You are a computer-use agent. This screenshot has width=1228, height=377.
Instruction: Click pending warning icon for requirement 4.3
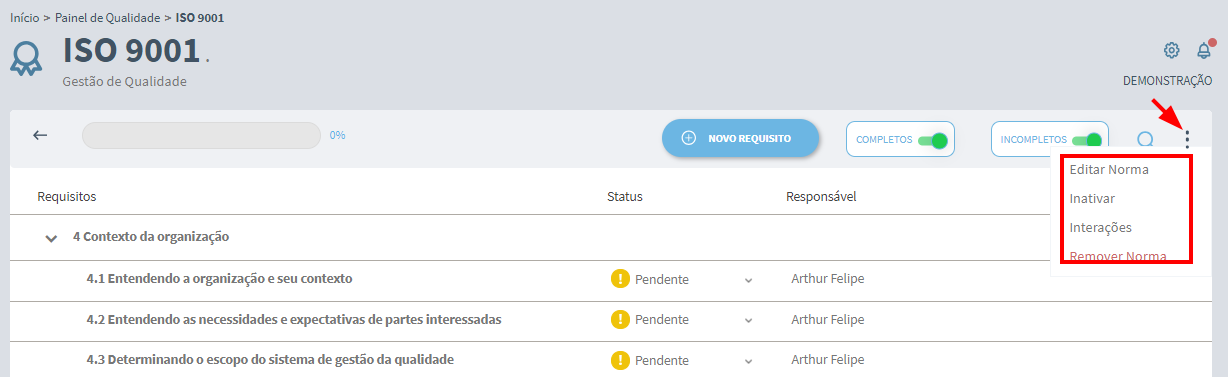tap(620, 360)
